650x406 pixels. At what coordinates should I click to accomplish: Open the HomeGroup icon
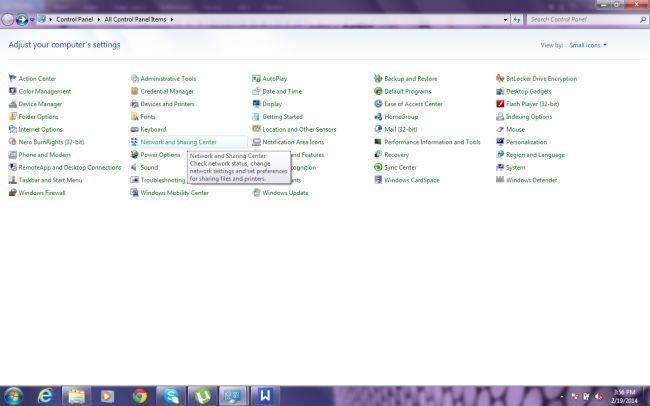(x=378, y=117)
